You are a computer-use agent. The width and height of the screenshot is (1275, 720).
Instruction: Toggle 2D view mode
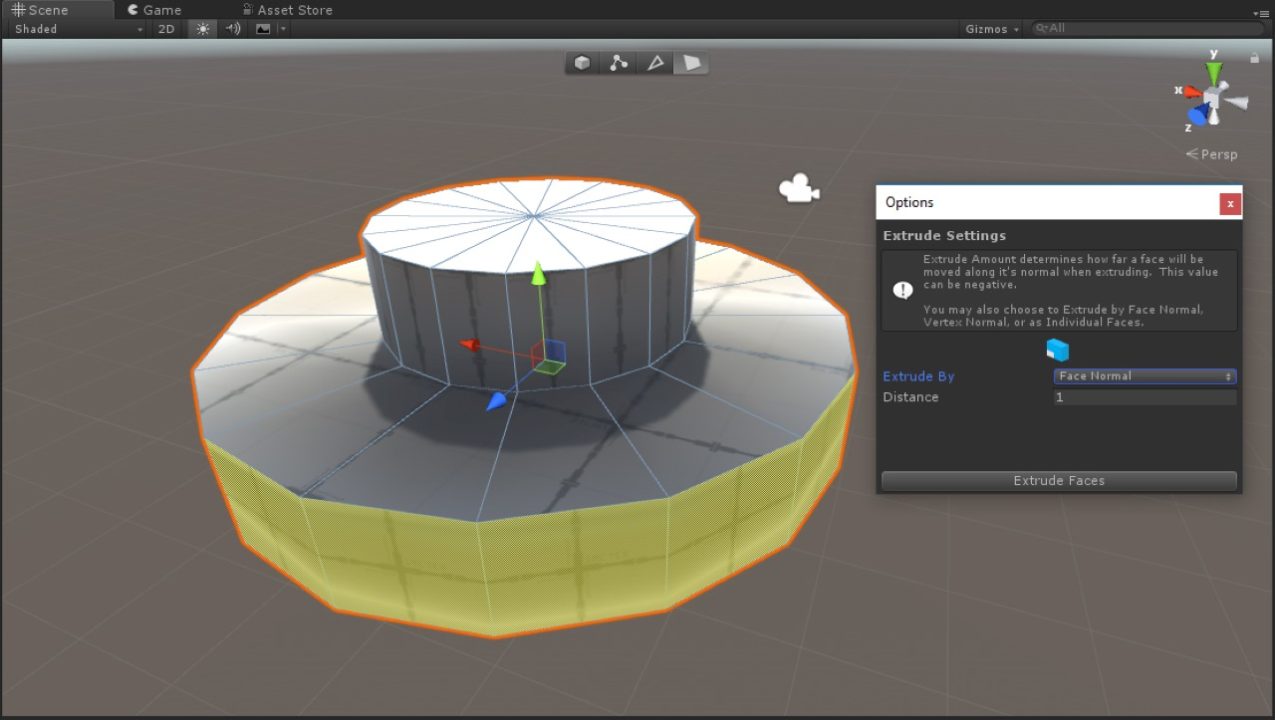tap(165, 29)
